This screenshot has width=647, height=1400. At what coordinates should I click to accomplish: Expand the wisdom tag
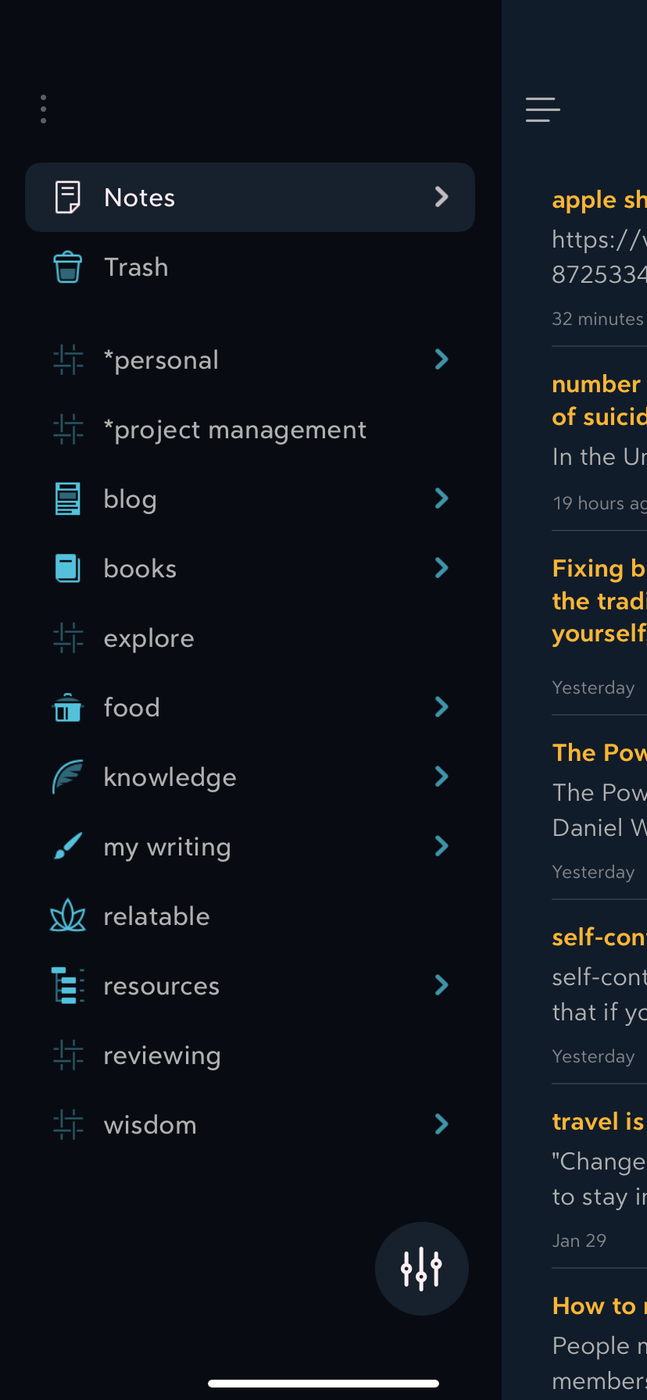(441, 1124)
